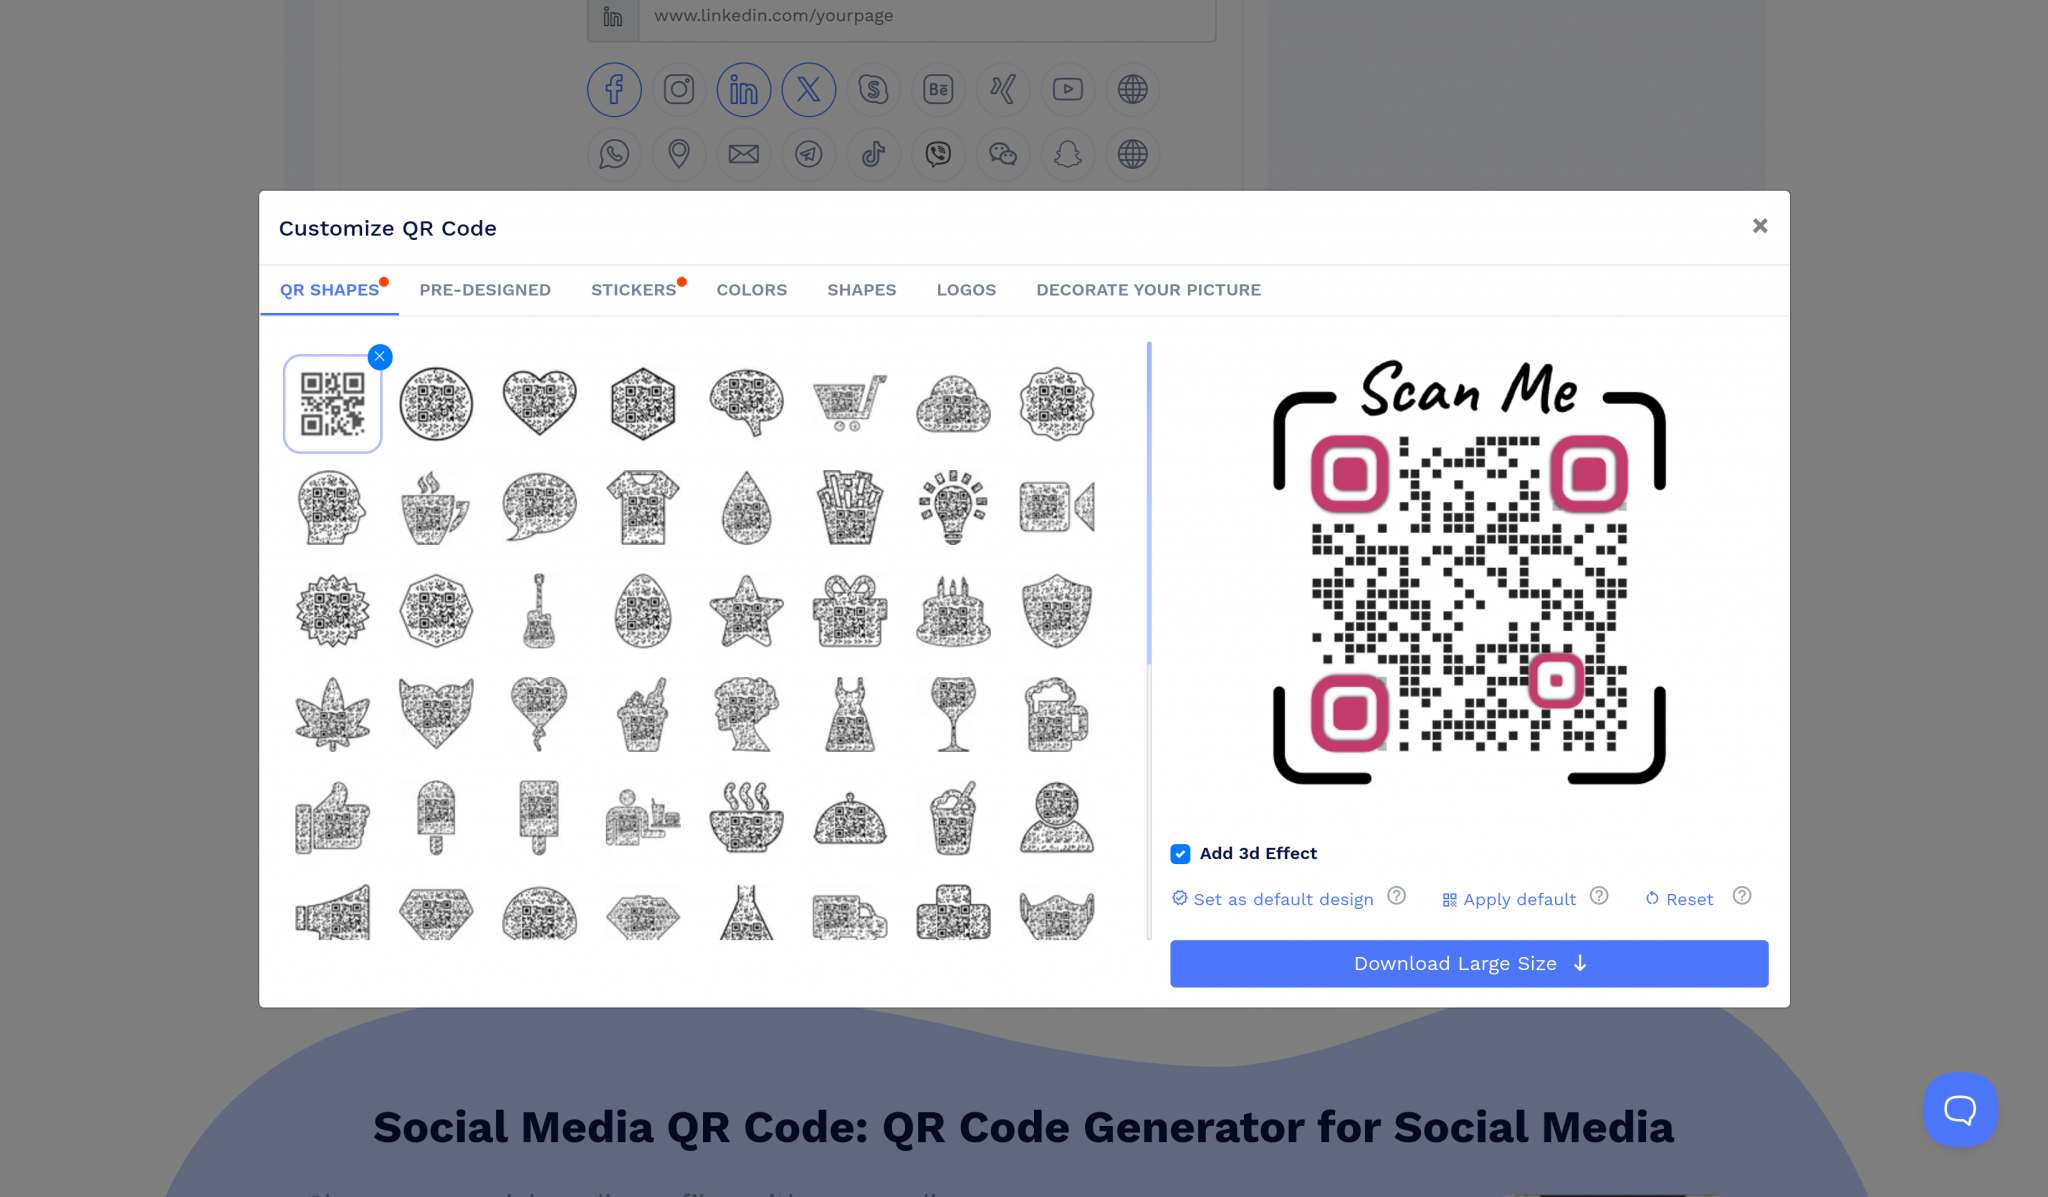Select the Facebook icon
Screen dimensions: 2048x1197
(614, 89)
